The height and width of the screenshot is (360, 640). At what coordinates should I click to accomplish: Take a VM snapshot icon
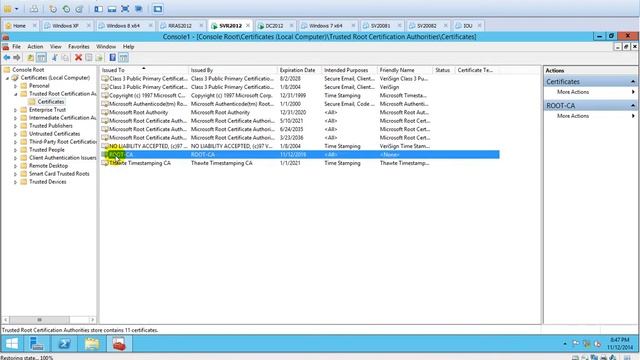point(53,9)
